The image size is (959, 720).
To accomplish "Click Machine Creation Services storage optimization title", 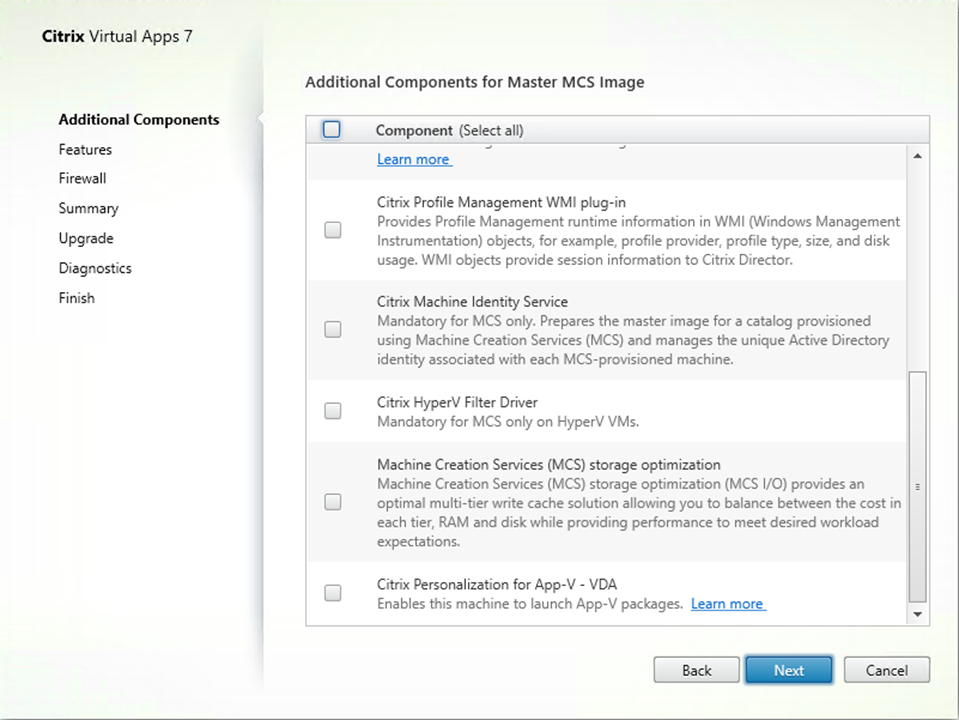I will pos(549,464).
